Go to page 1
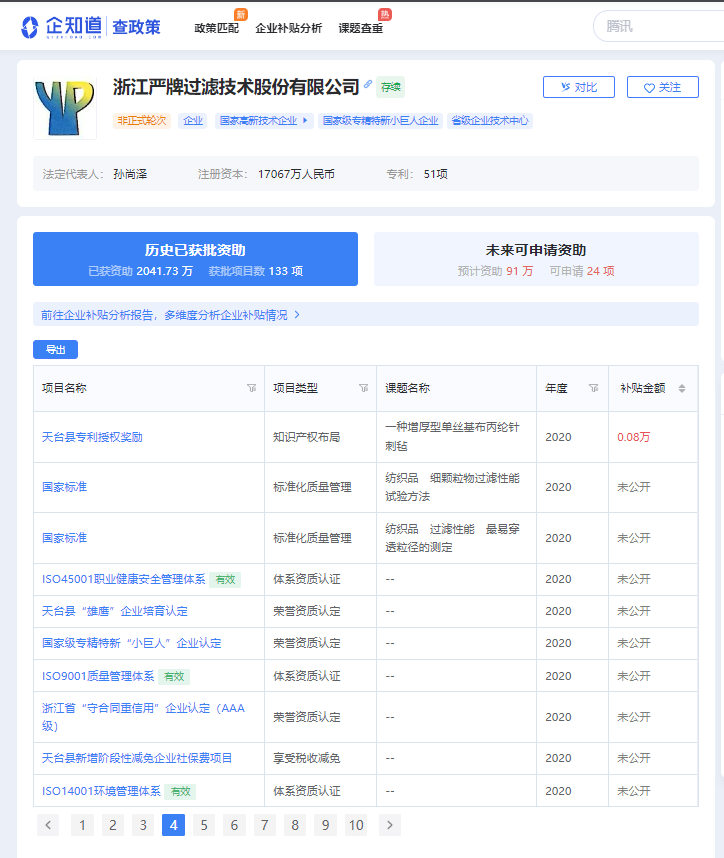Viewport: 724px width, 858px height. coord(82,825)
